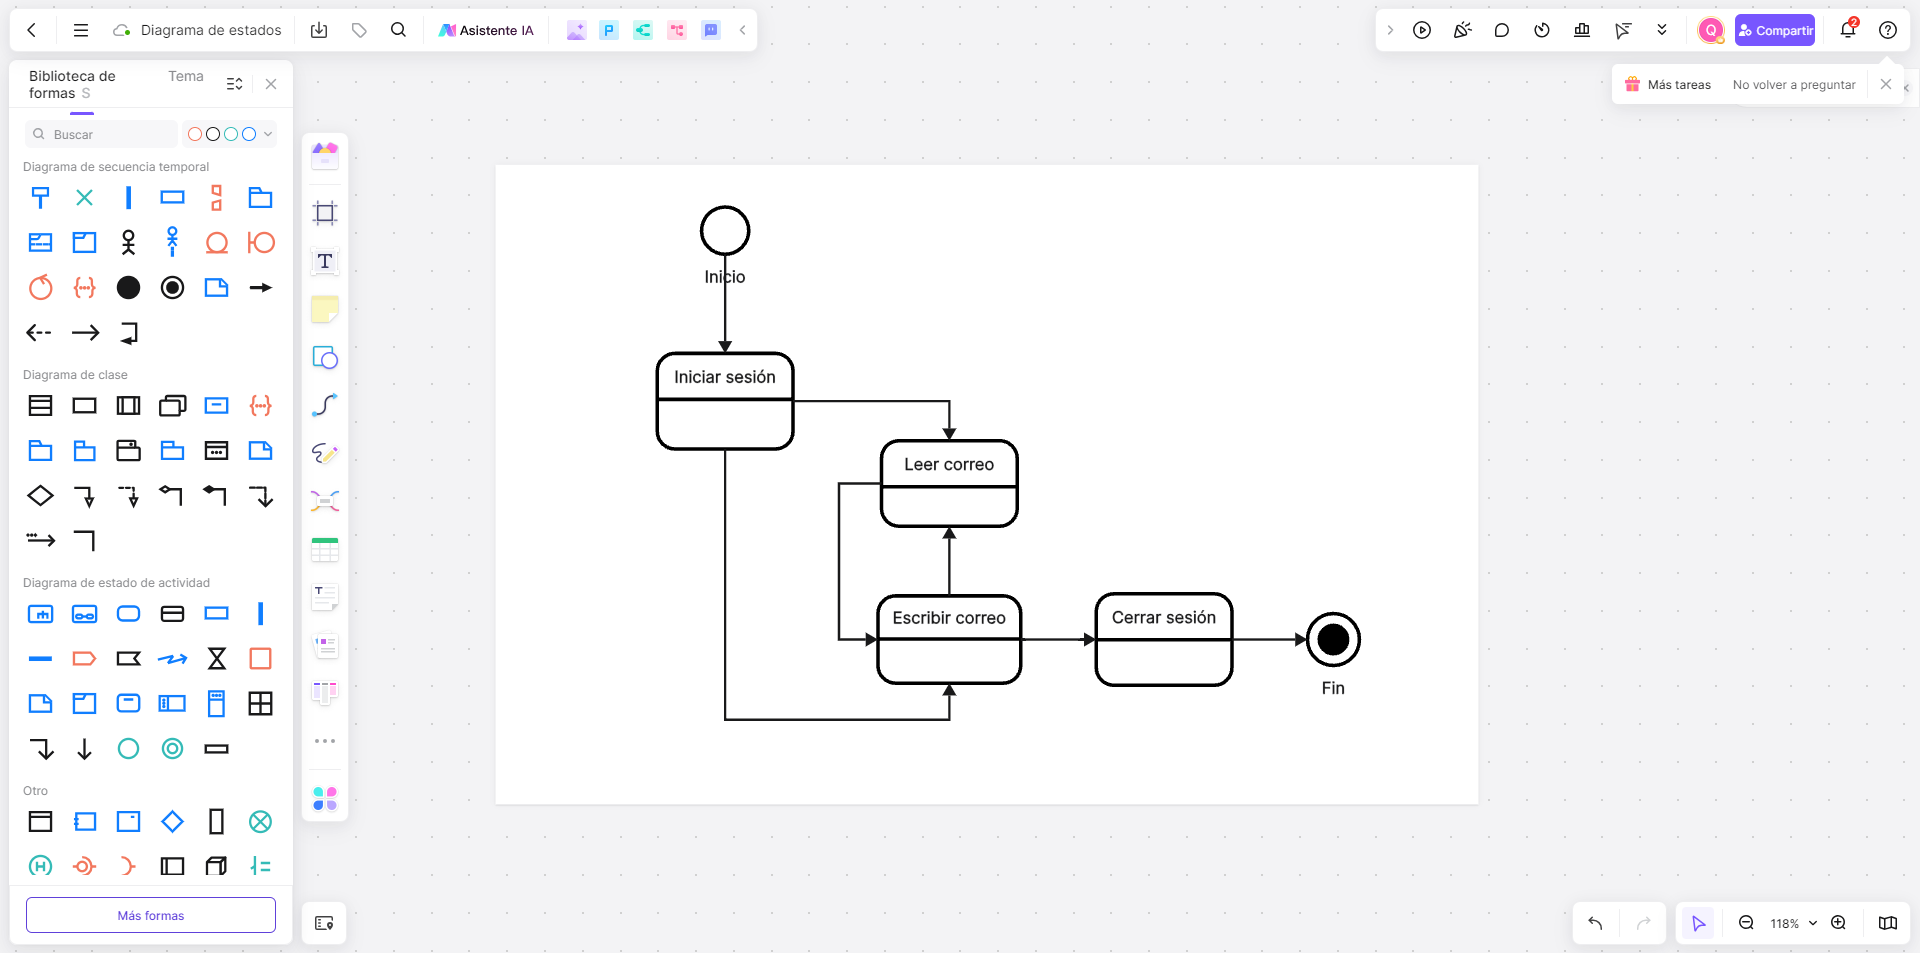The width and height of the screenshot is (1920, 953).
Task: Click Más tareas in the notification
Action: pos(1679,85)
